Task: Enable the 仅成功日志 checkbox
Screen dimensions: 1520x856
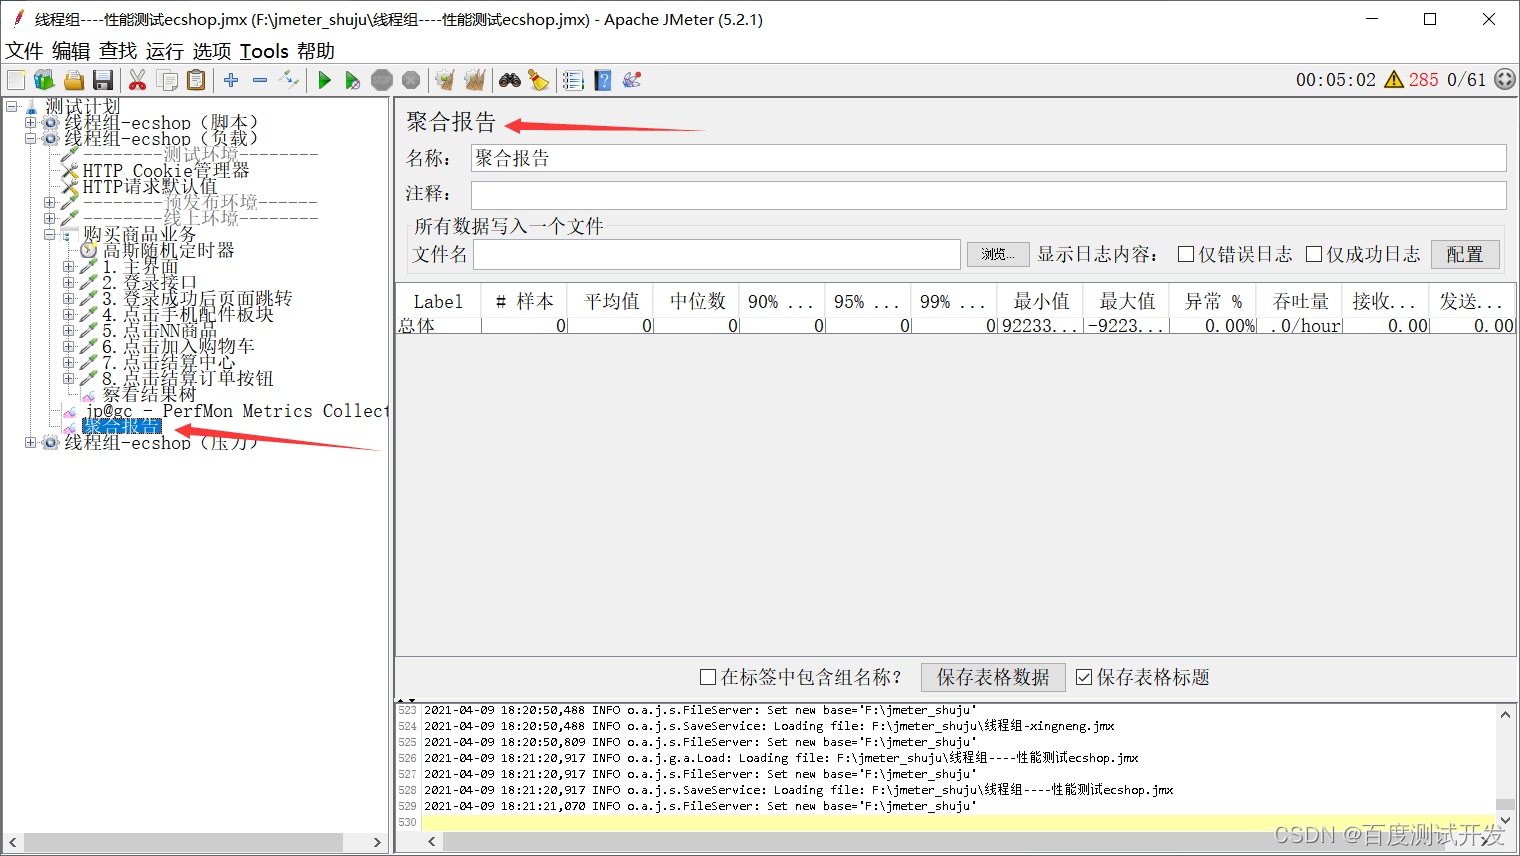Action: (x=1314, y=254)
